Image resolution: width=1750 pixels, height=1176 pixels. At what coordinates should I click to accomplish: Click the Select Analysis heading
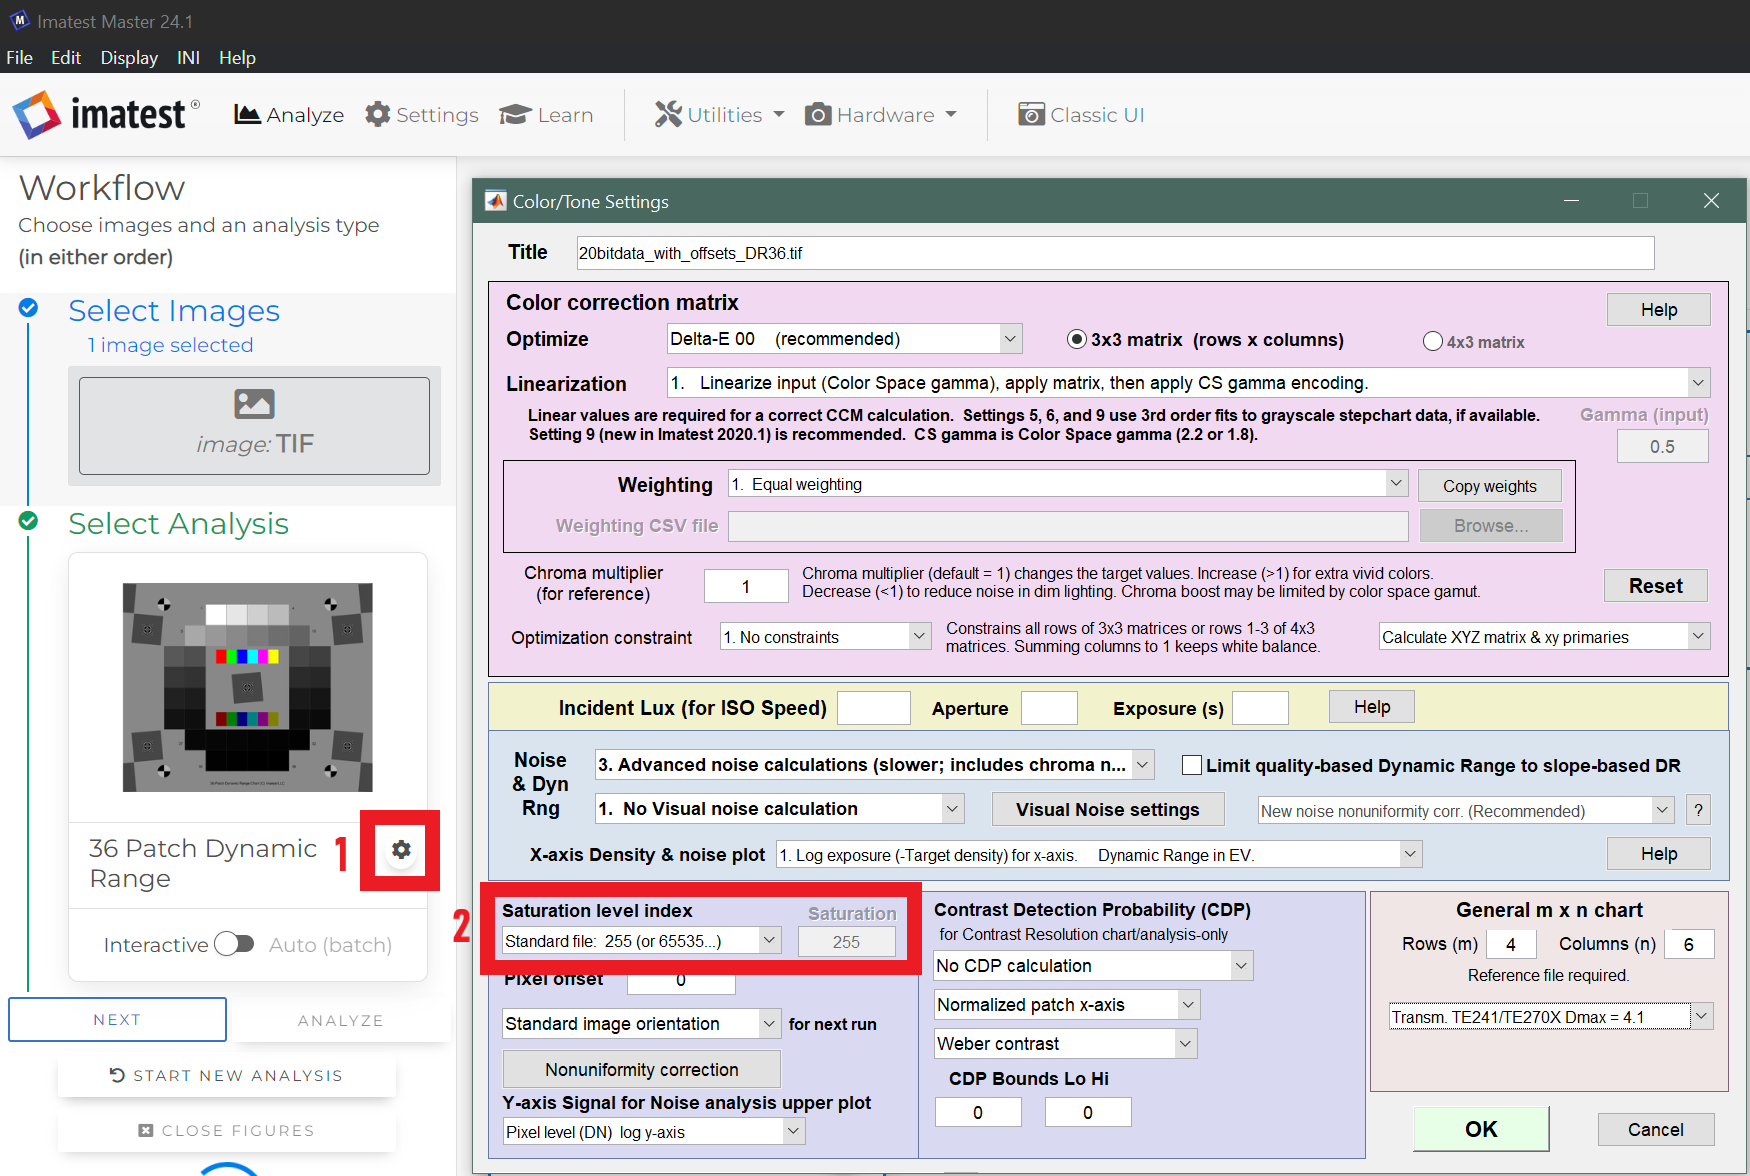178,524
